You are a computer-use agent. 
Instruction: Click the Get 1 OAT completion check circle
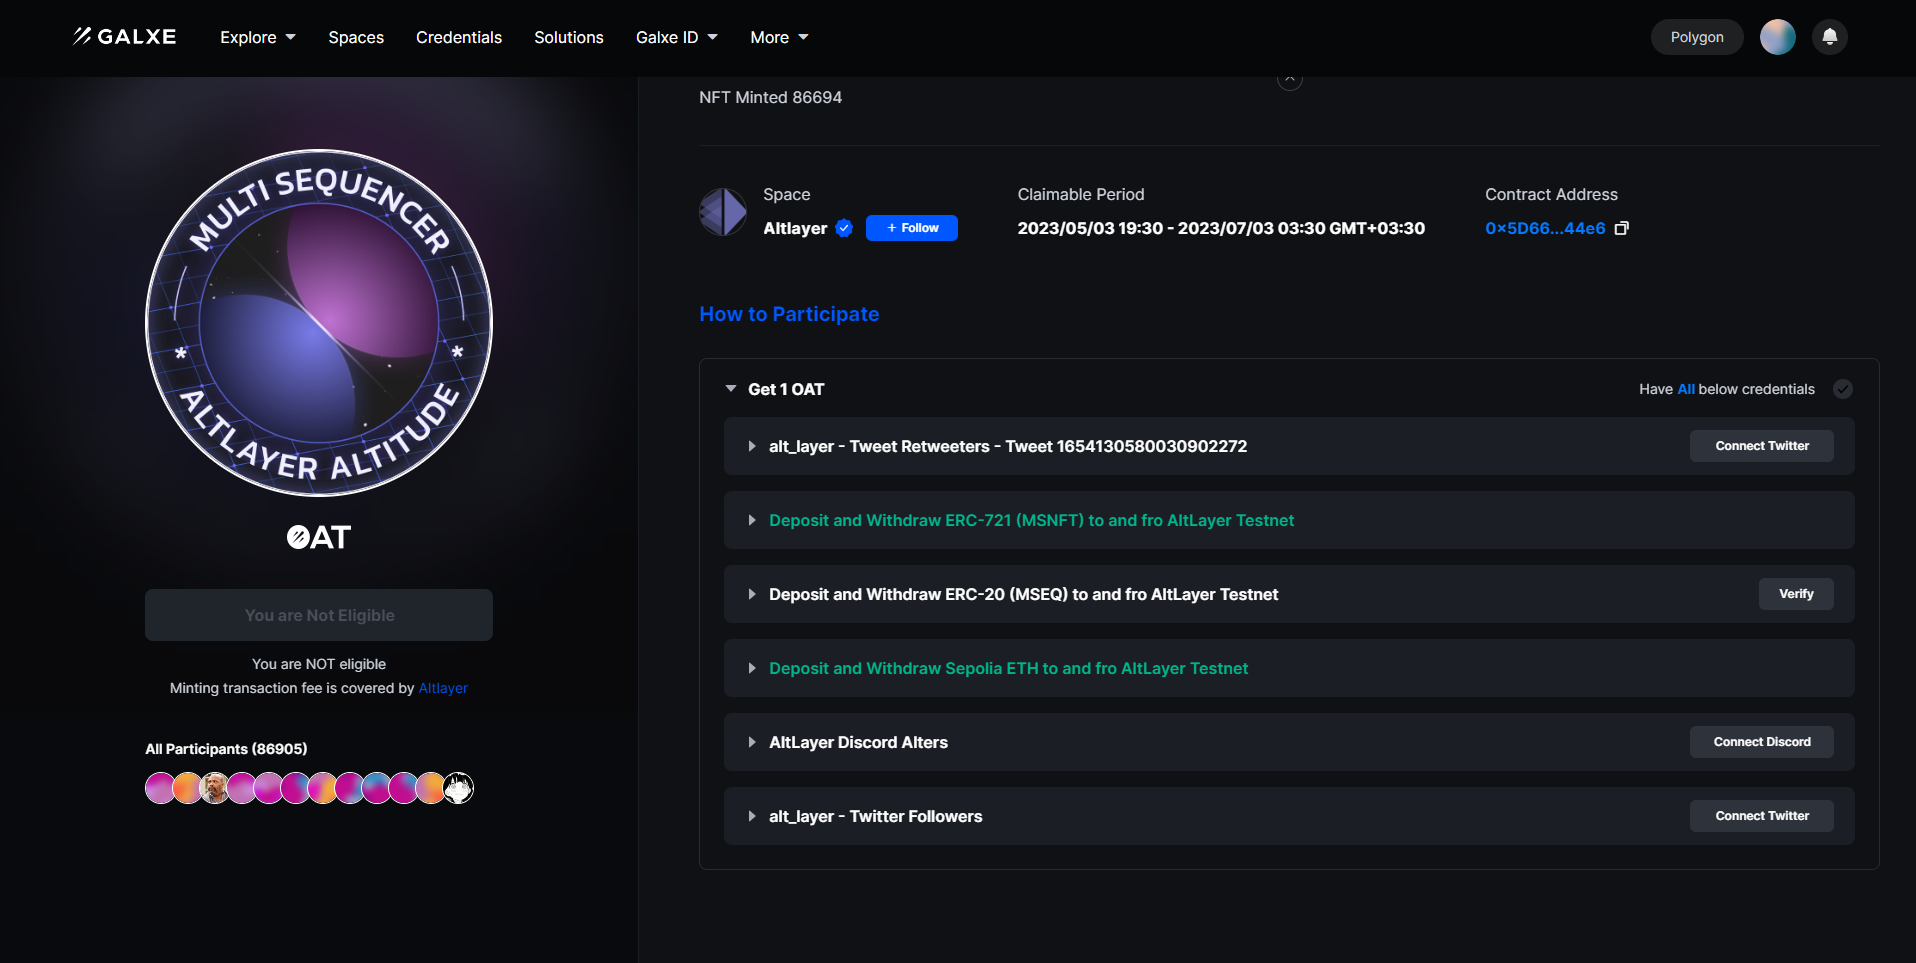click(1843, 389)
